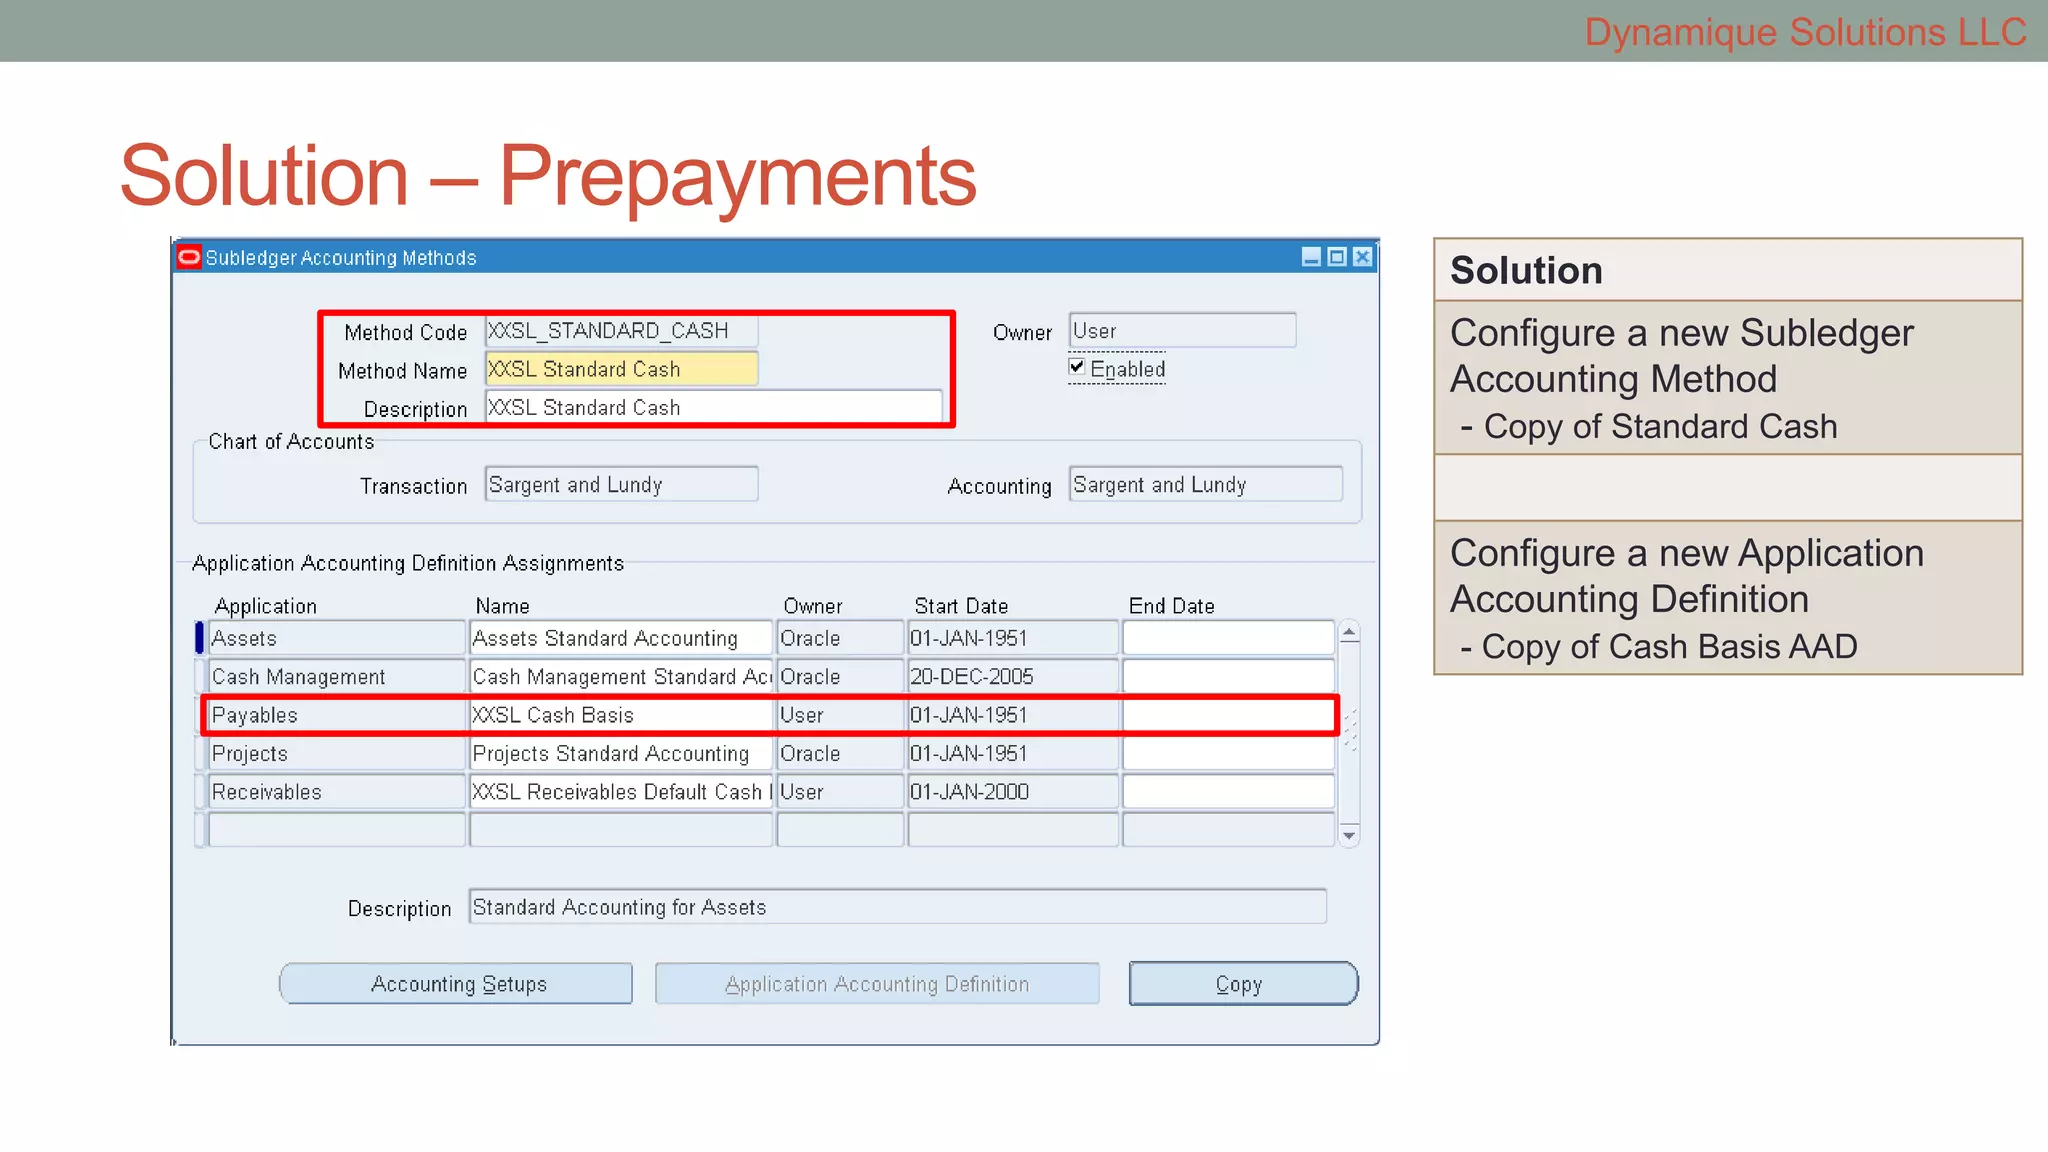The width and height of the screenshot is (2048, 1152).
Task: Toggle the Enabled checkbox
Action: click(1077, 368)
